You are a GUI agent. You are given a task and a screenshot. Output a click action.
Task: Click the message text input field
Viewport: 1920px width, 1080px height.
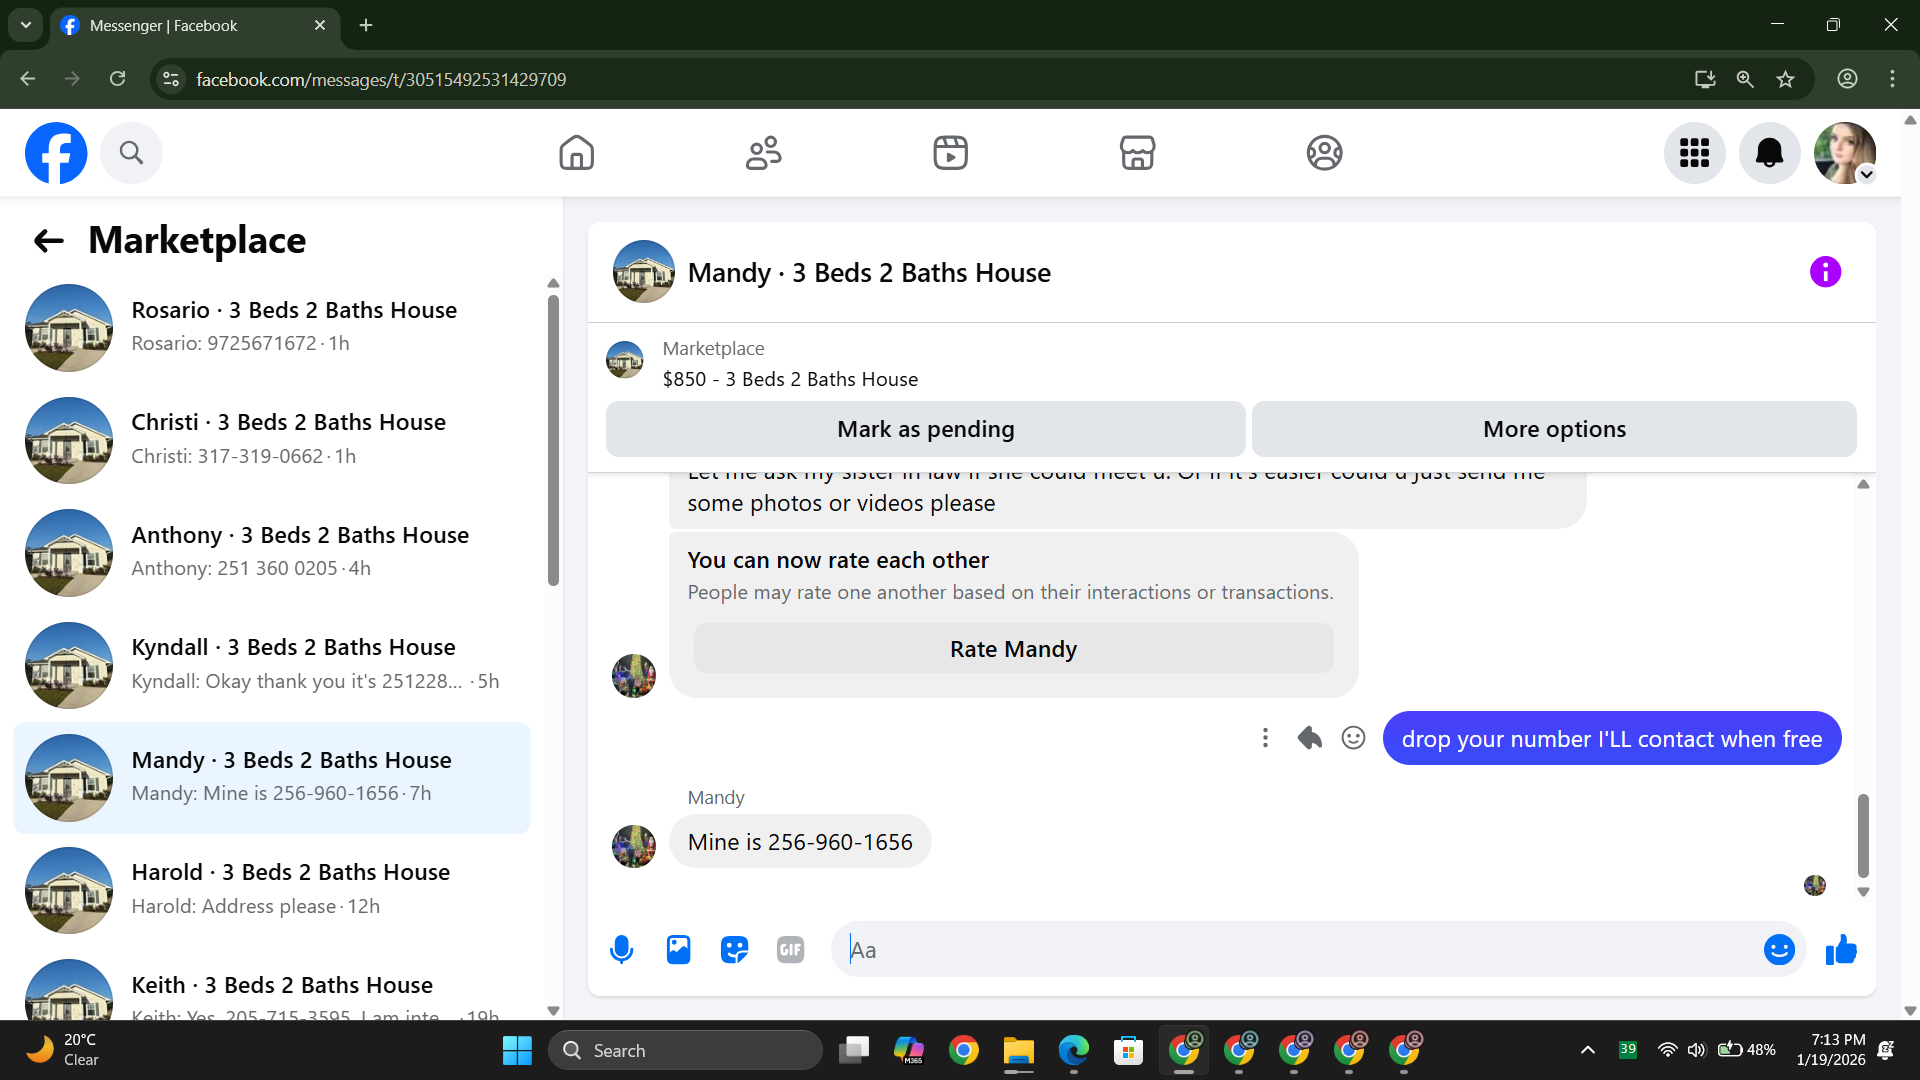[1290, 950]
